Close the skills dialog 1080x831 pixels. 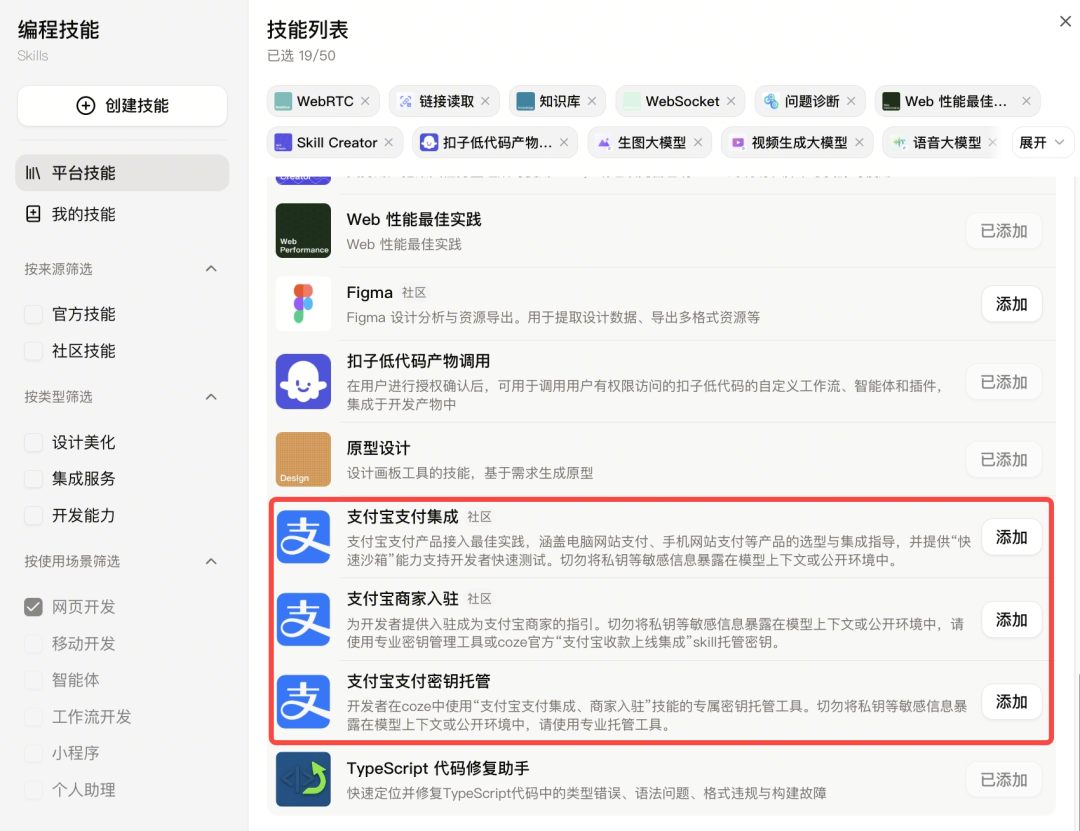tap(1066, 21)
